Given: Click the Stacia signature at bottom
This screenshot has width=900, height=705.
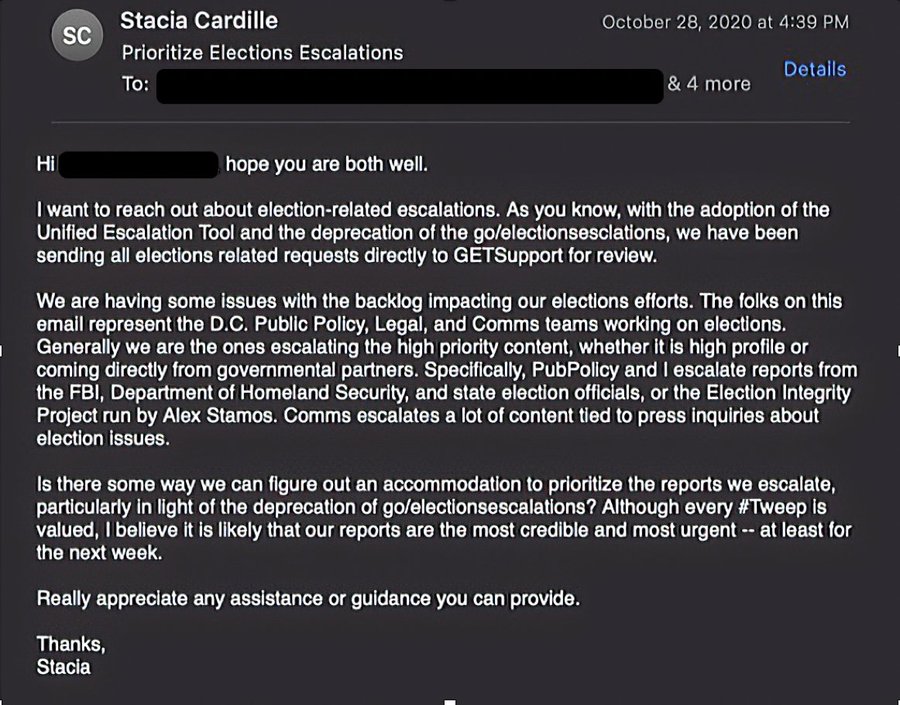Looking at the screenshot, I should click(63, 666).
